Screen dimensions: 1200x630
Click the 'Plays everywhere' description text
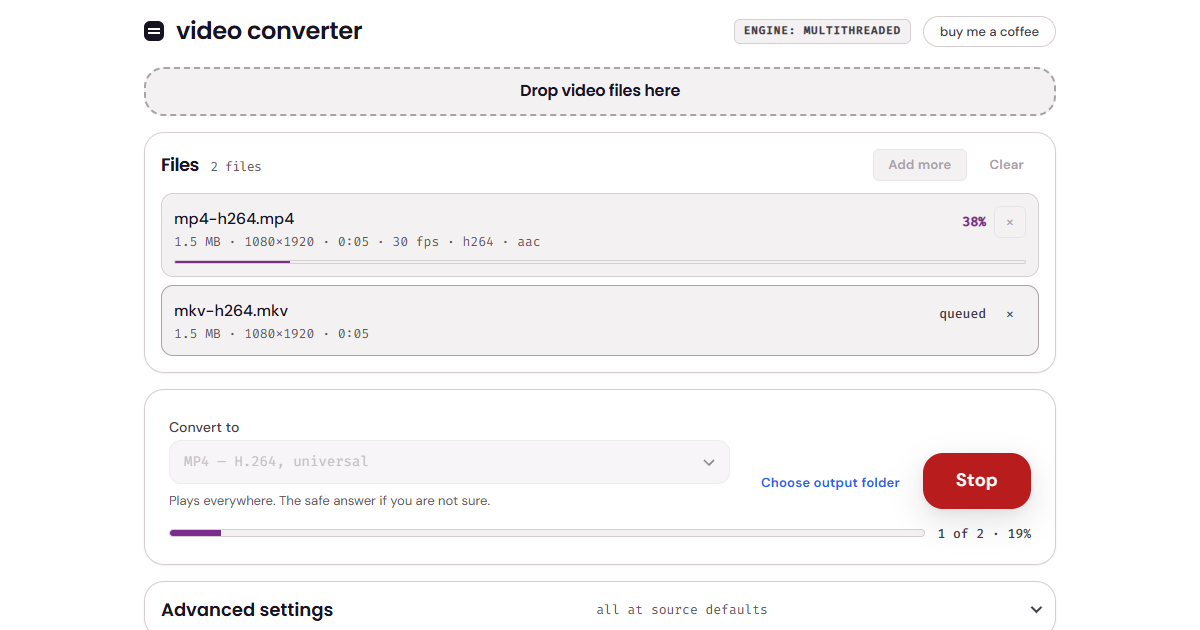point(329,501)
